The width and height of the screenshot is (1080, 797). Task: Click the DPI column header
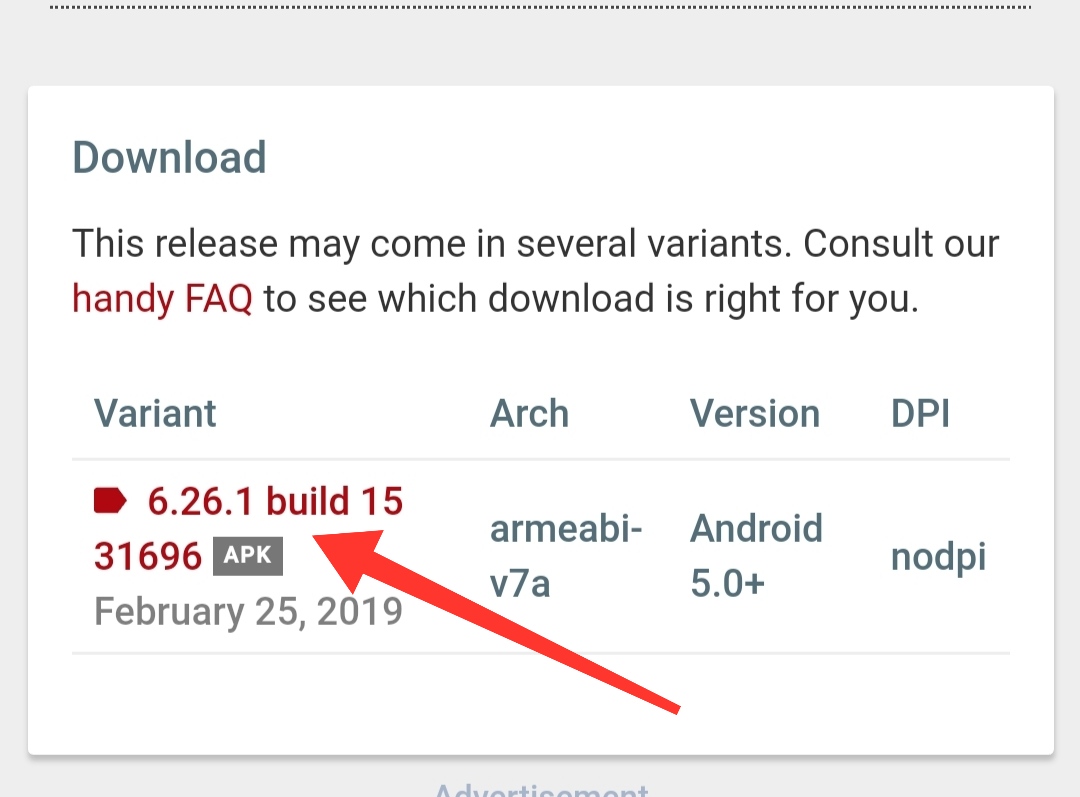[x=920, y=414]
